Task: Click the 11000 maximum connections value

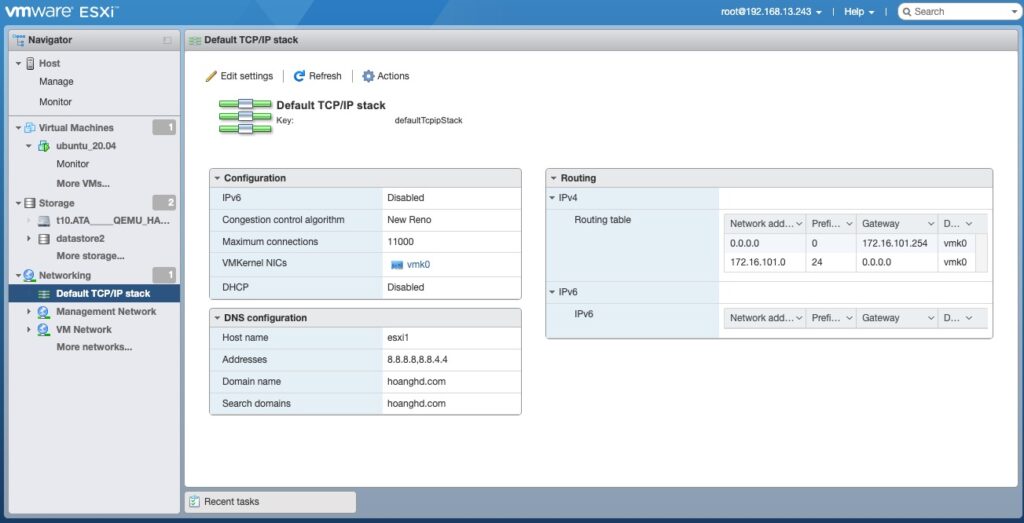Action: [x=400, y=242]
